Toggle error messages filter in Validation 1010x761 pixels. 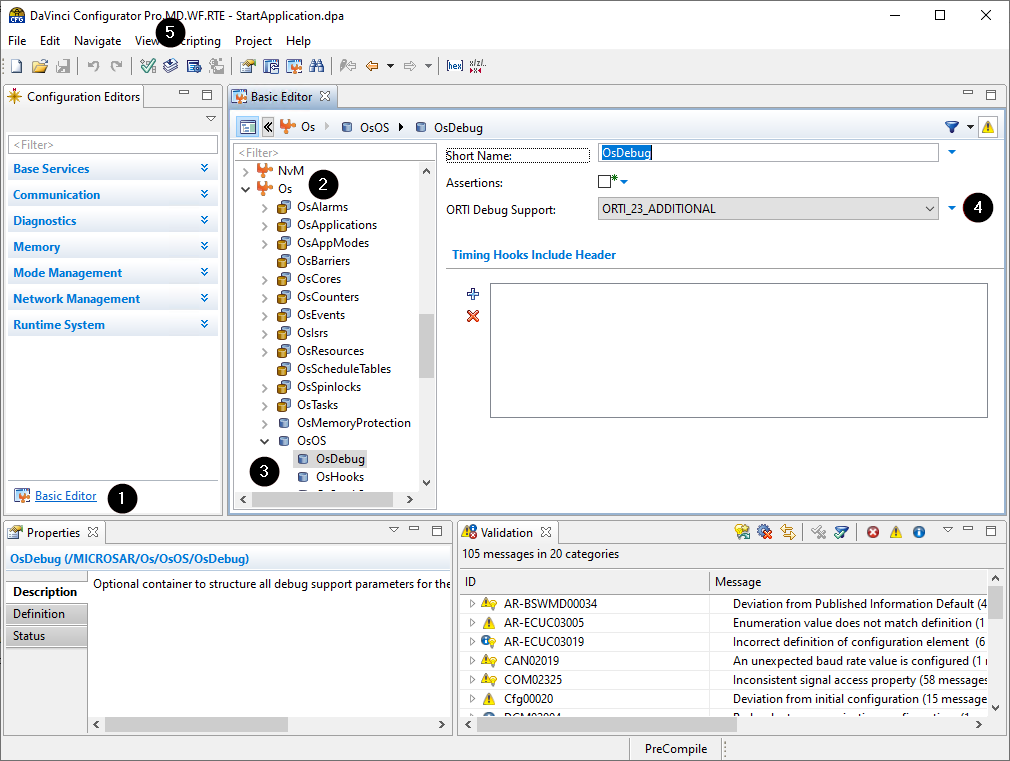[x=873, y=532]
